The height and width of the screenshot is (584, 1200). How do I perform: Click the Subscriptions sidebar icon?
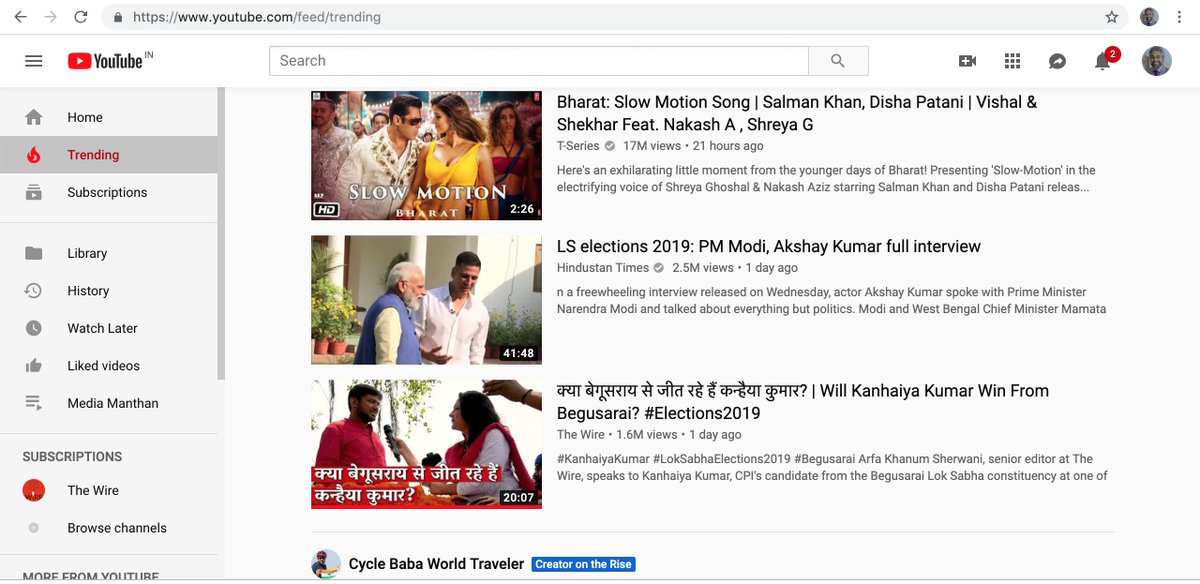[x=34, y=192]
